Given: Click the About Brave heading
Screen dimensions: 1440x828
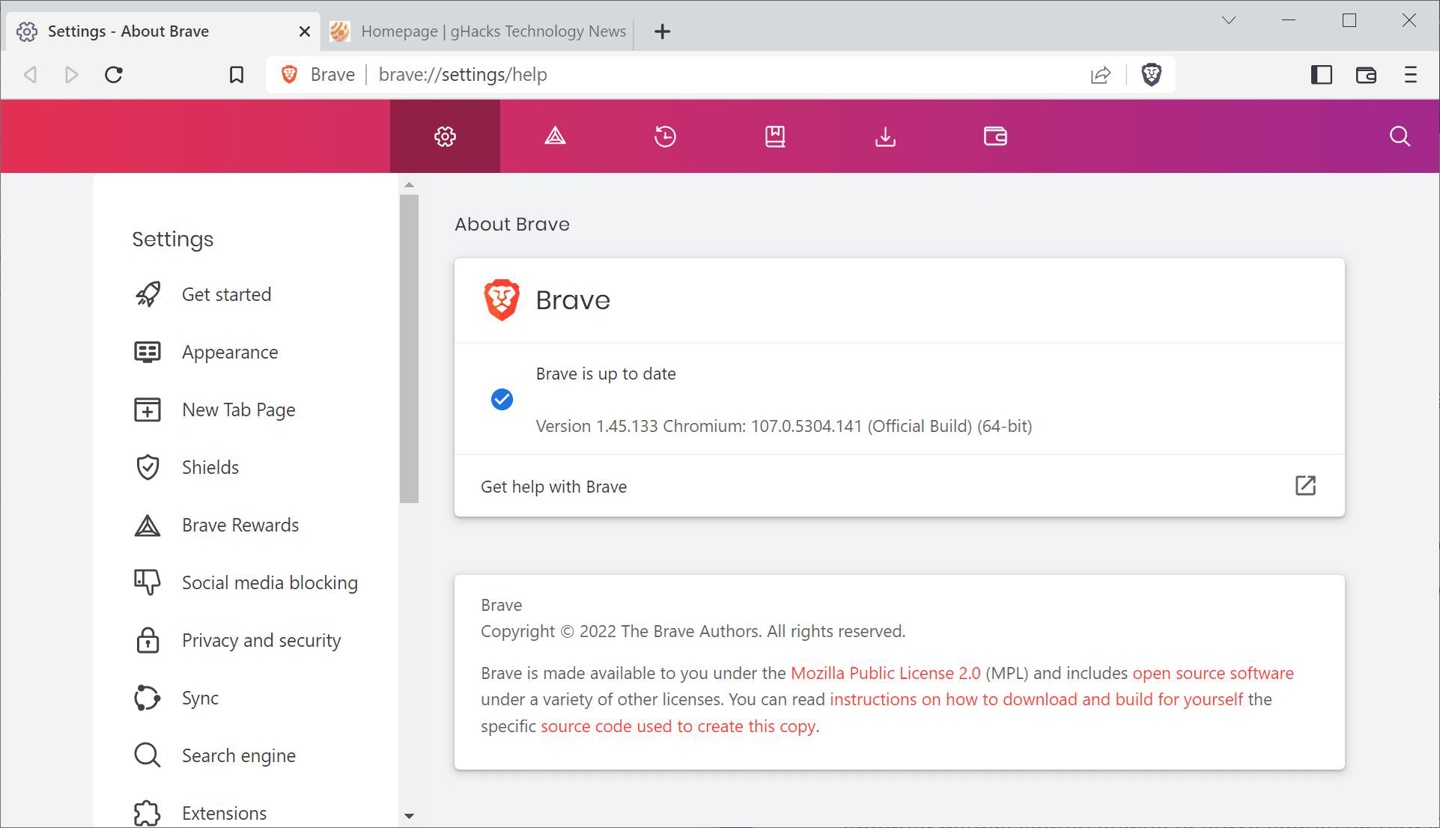Looking at the screenshot, I should (512, 224).
